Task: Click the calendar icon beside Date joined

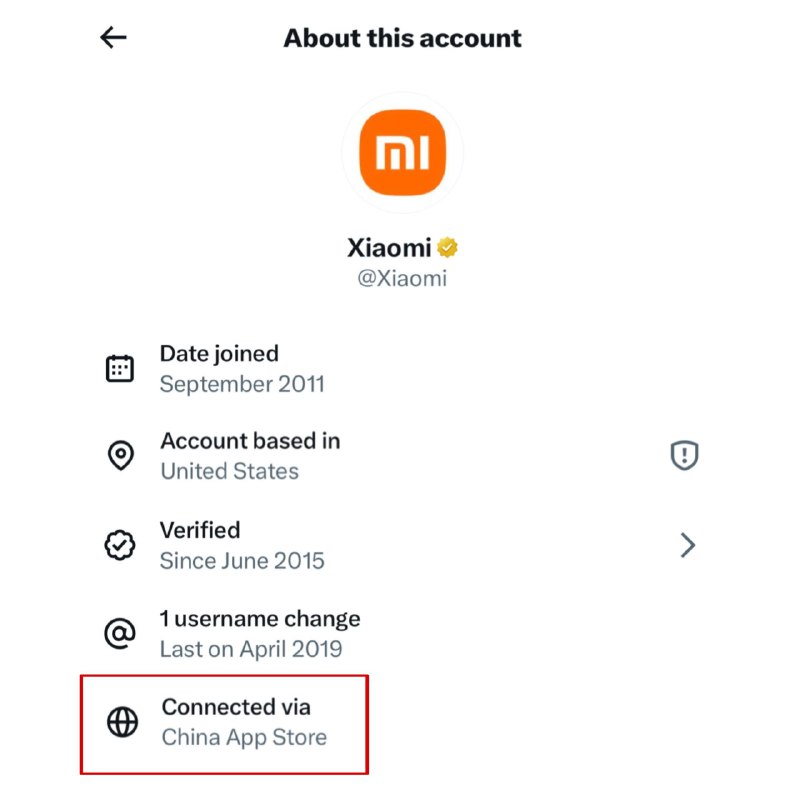Action: [120, 368]
